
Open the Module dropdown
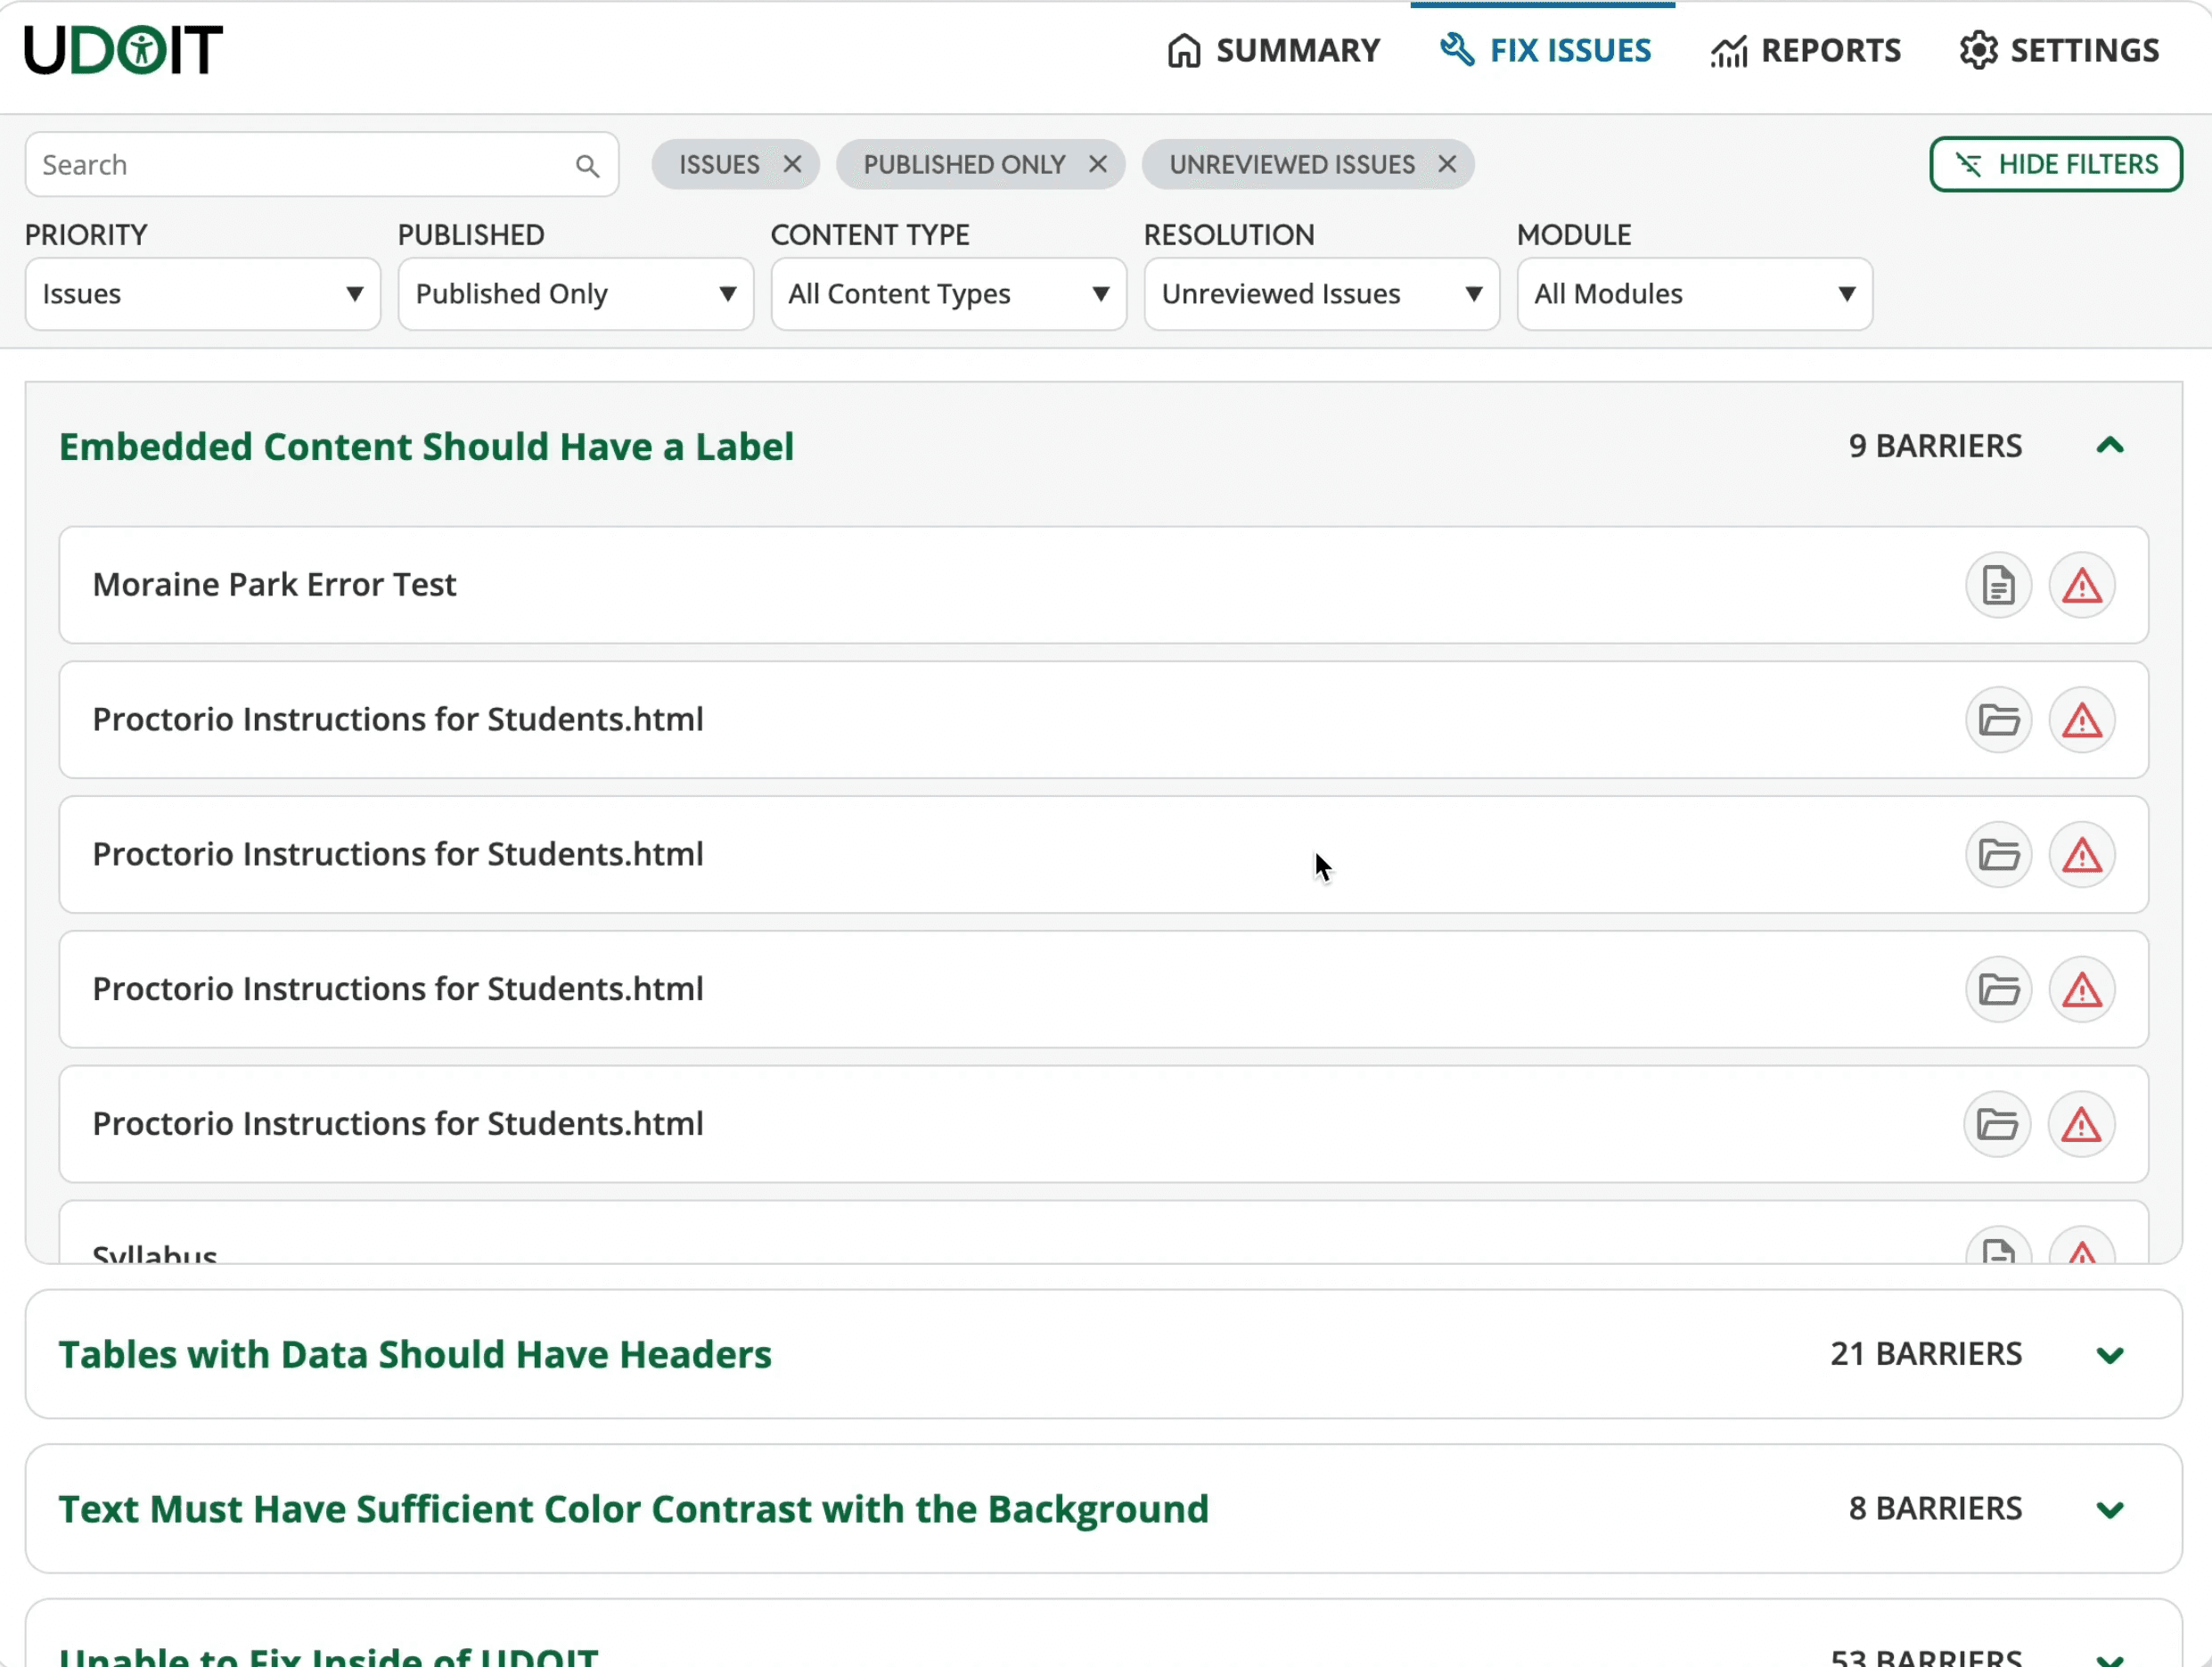[1693, 294]
